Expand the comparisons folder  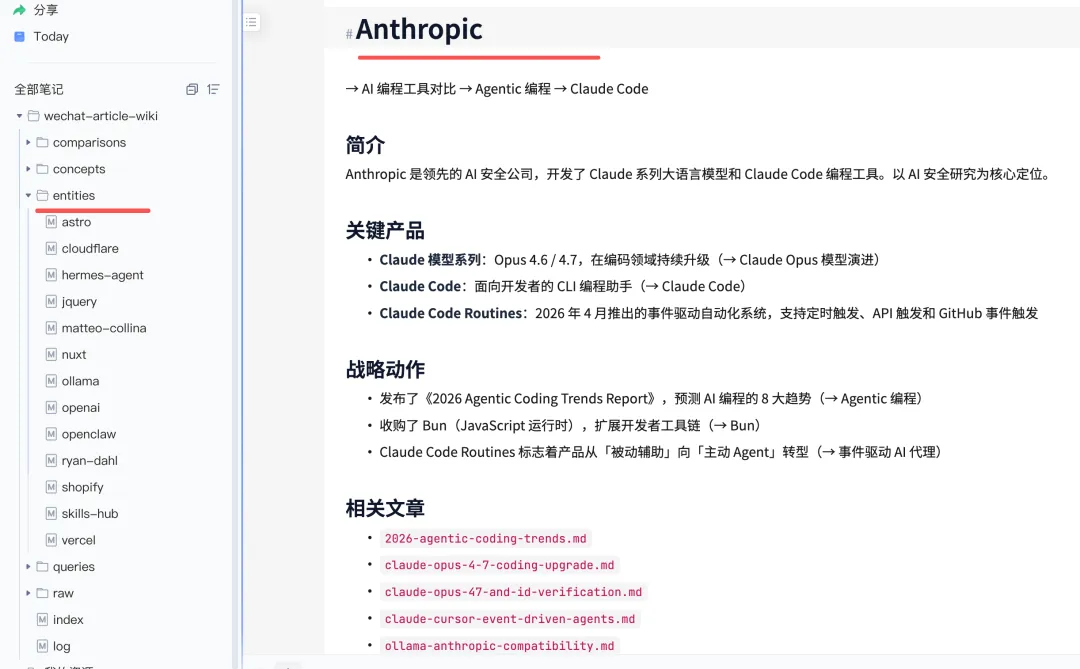tap(29, 142)
